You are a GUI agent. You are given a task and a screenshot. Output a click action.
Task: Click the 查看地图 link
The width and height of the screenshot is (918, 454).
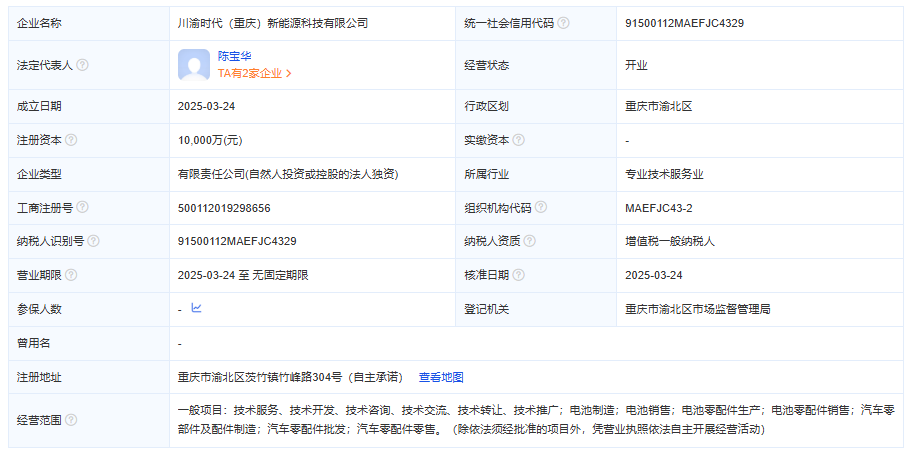click(x=441, y=377)
